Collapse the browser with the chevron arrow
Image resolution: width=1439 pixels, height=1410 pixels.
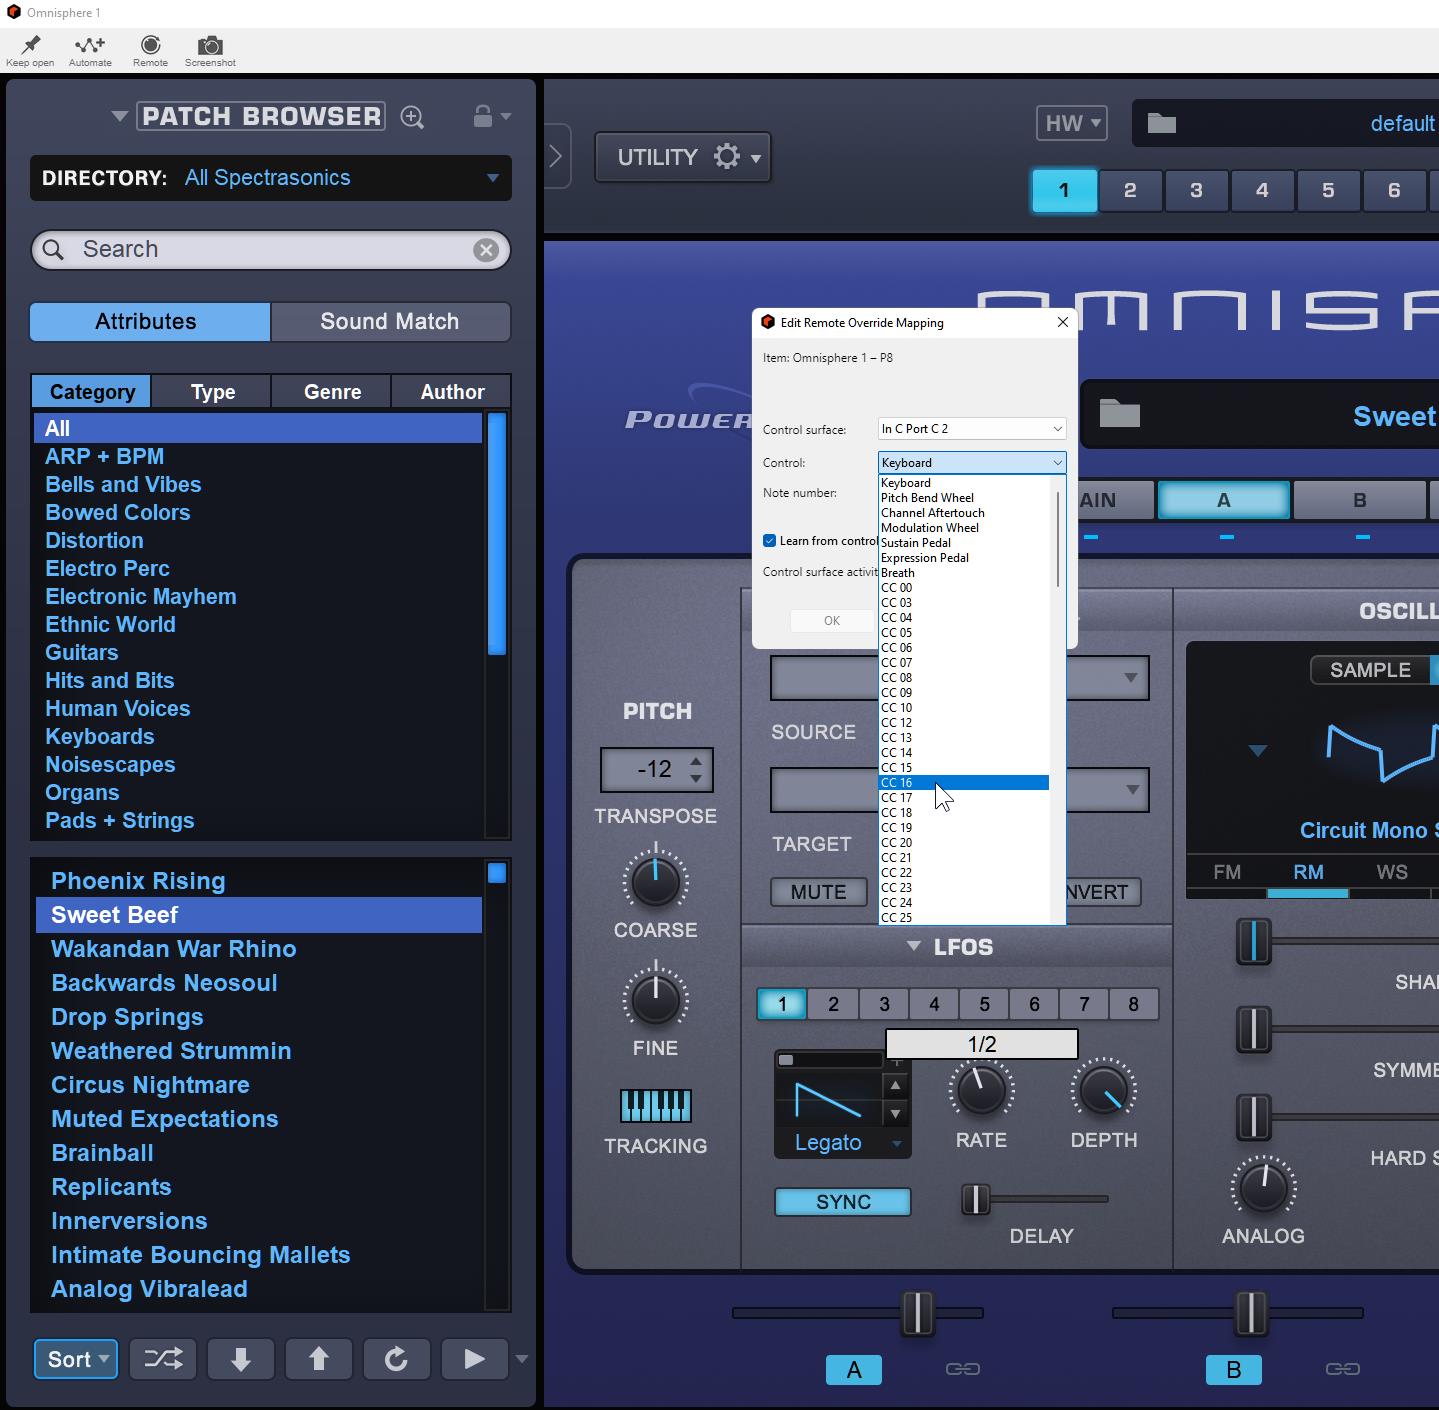[557, 156]
